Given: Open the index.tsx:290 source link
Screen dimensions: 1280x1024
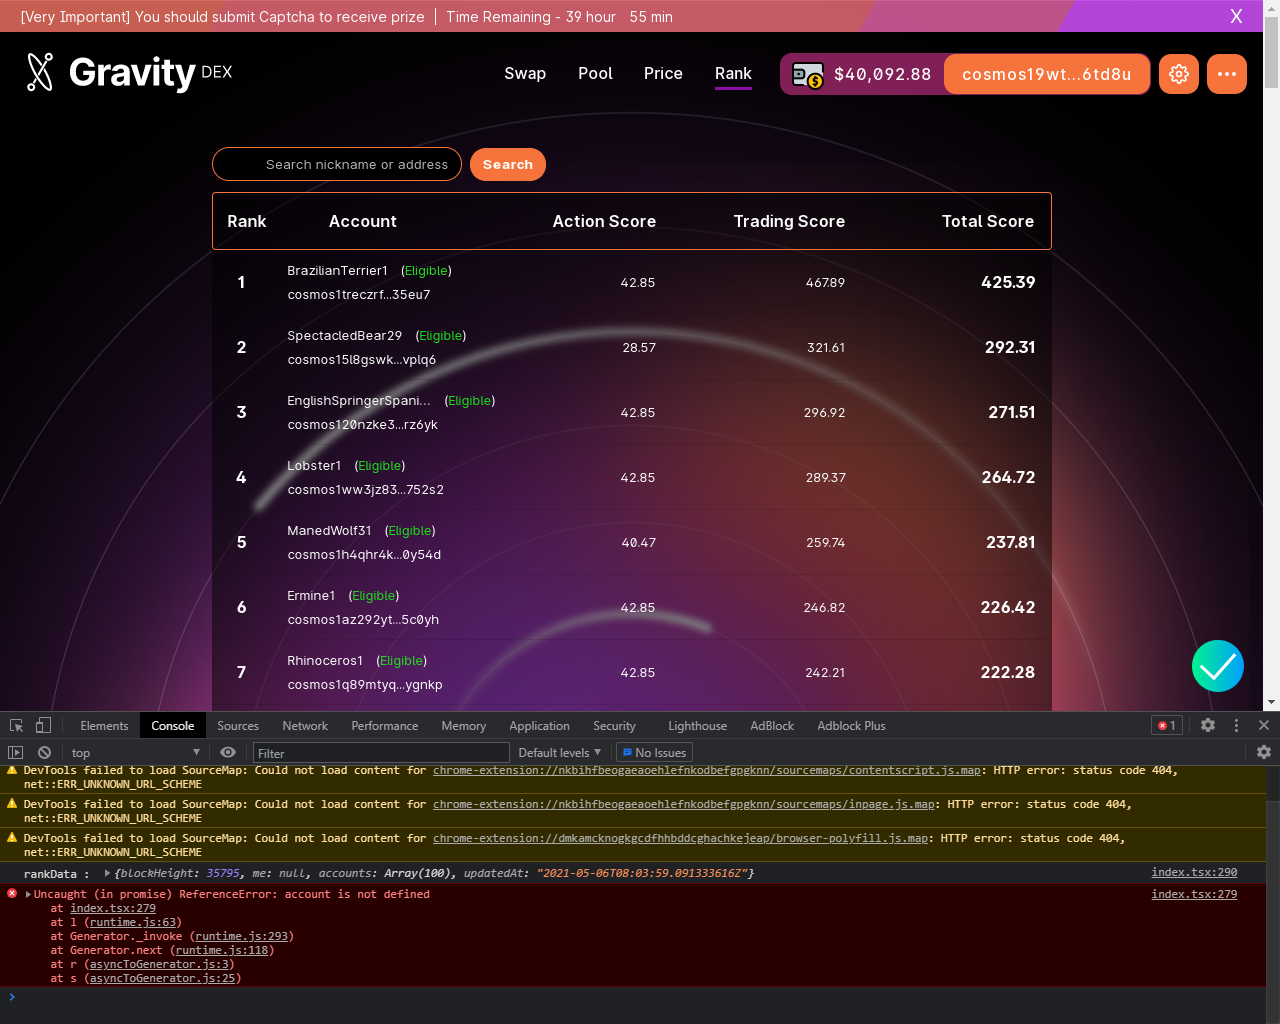Looking at the screenshot, I should pyautogui.click(x=1194, y=872).
